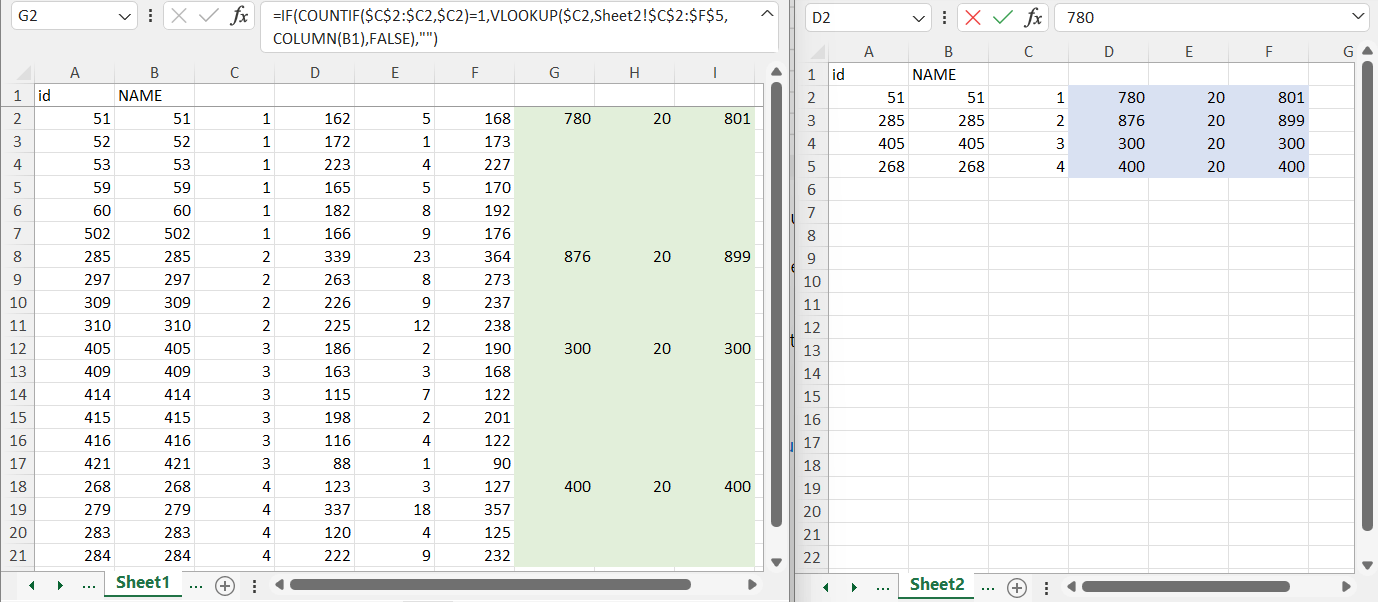Click the right formula bar value 780
The height and width of the screenshot is (602, 1378).
[x=1080, y=17]
